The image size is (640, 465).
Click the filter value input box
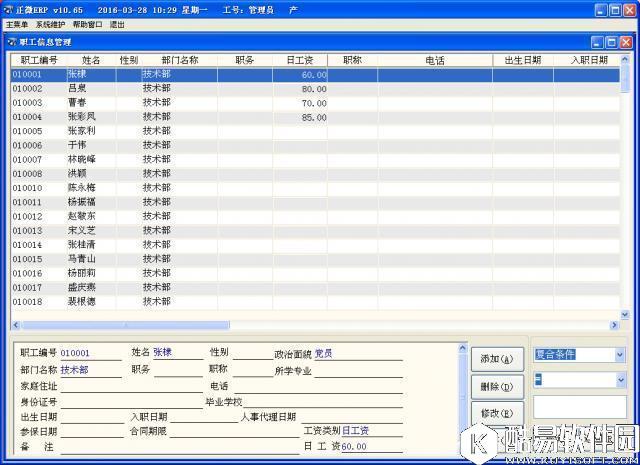(580, 407)
